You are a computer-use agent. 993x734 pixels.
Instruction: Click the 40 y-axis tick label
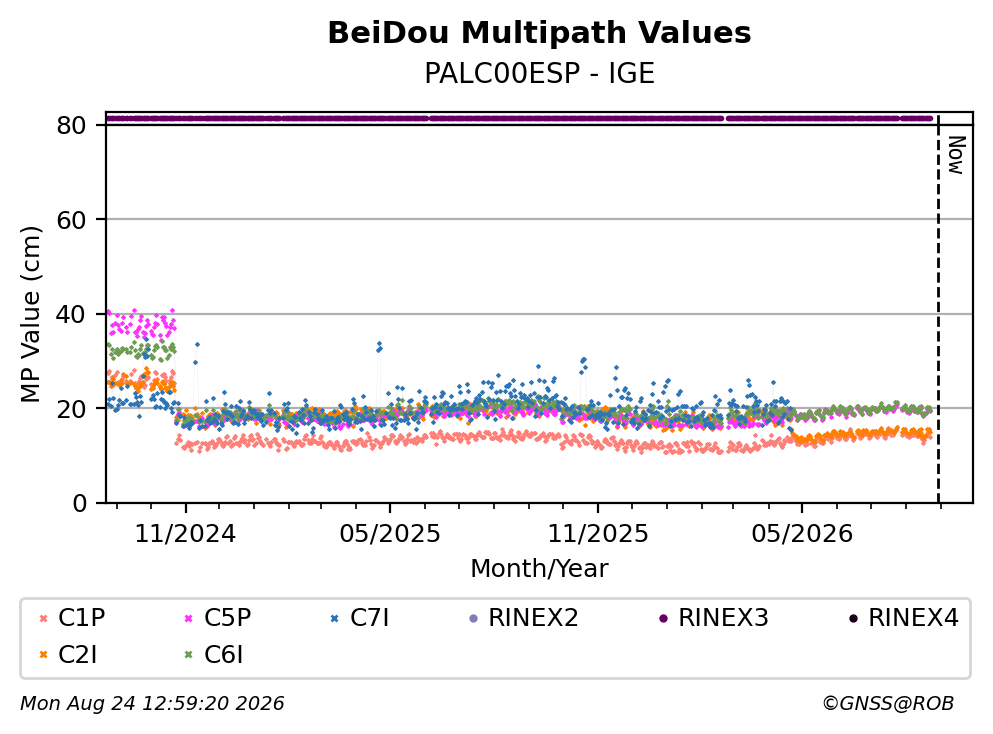tap(71, 314)
